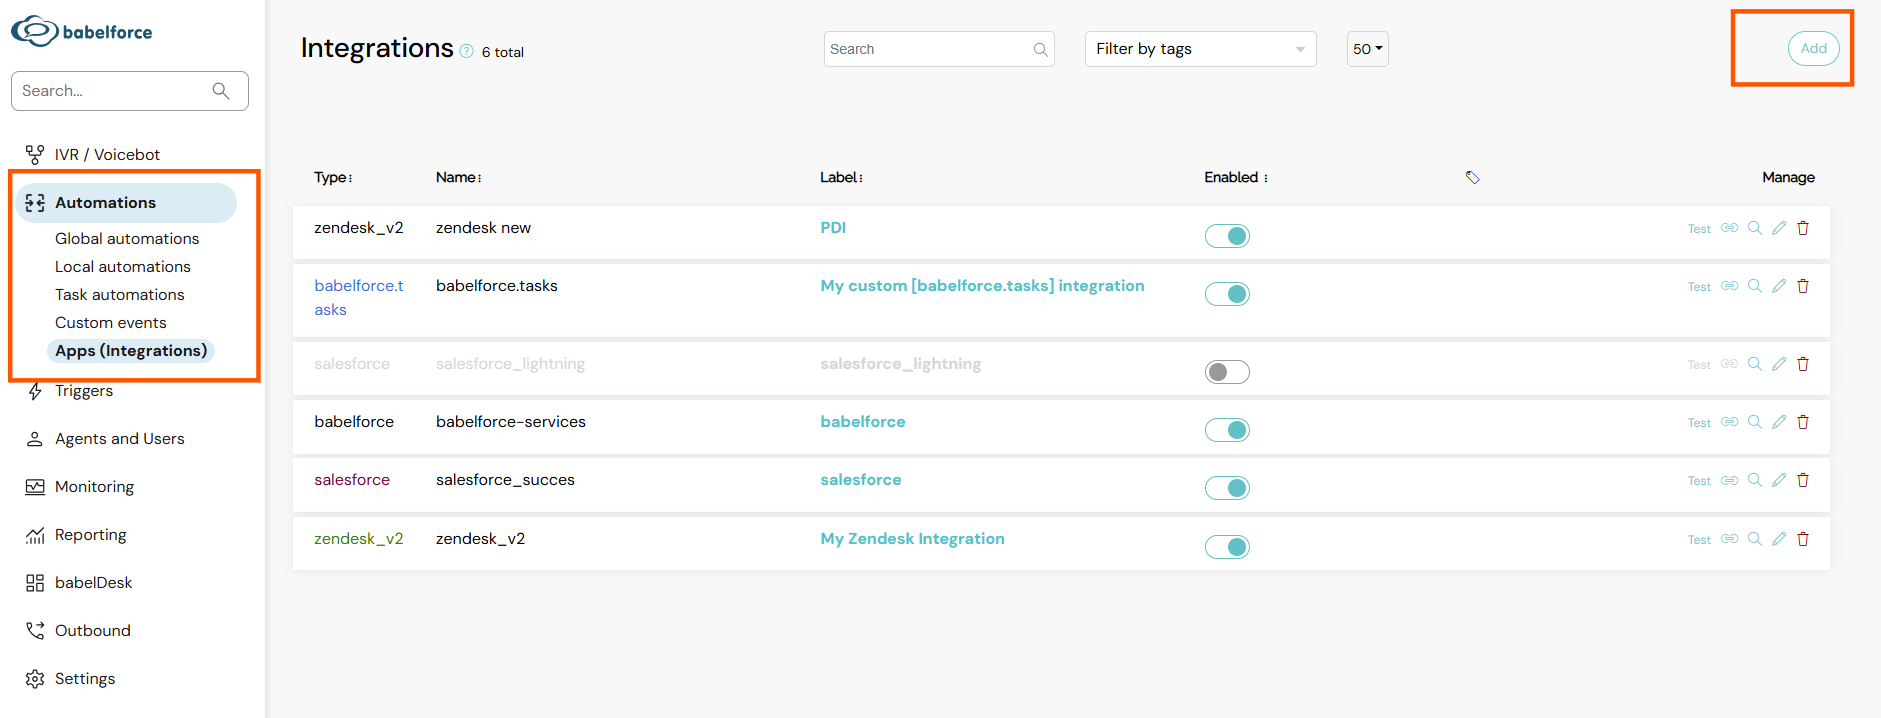Toggle off the babelforce.tasks integration
The image size is (1881, 718).
pyautogui.click(x=1227, y=294)
